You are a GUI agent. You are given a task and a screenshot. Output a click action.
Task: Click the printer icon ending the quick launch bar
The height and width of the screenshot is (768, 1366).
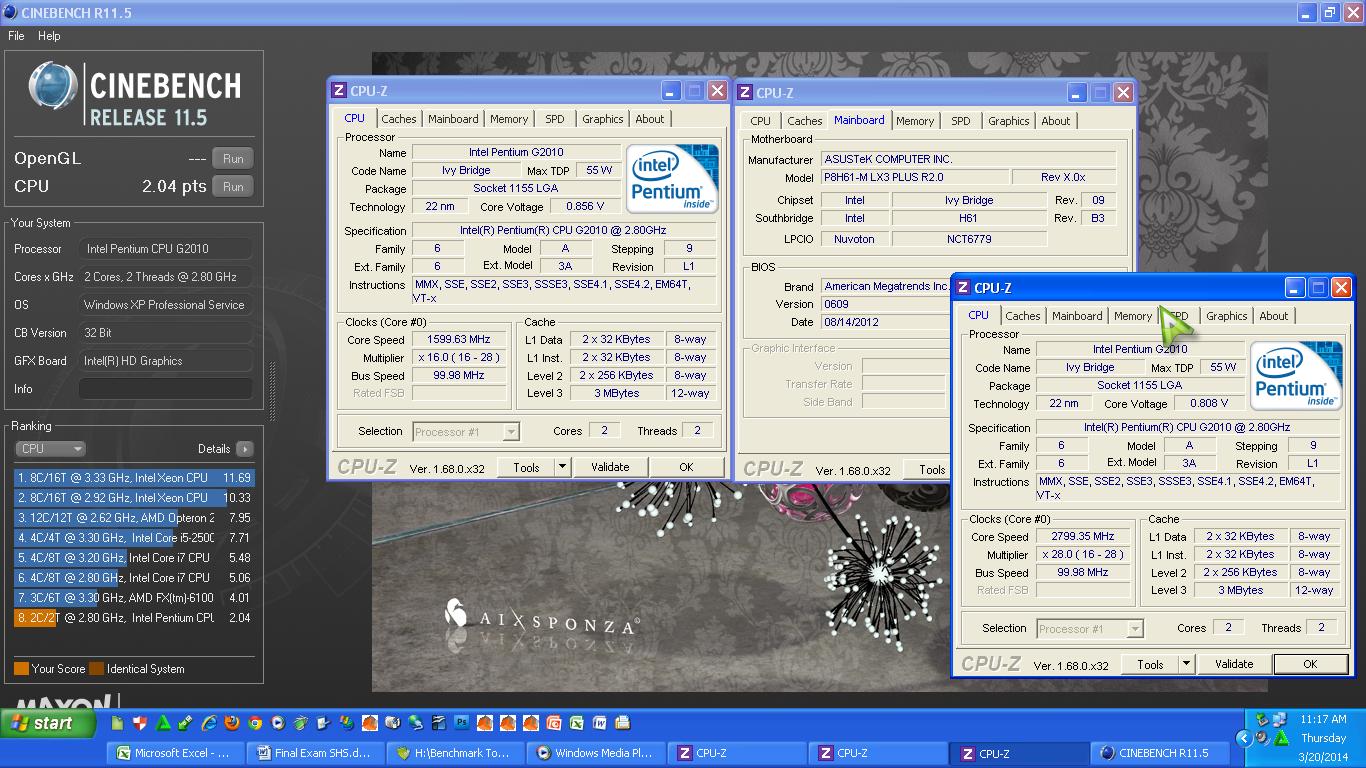[622, 722]
